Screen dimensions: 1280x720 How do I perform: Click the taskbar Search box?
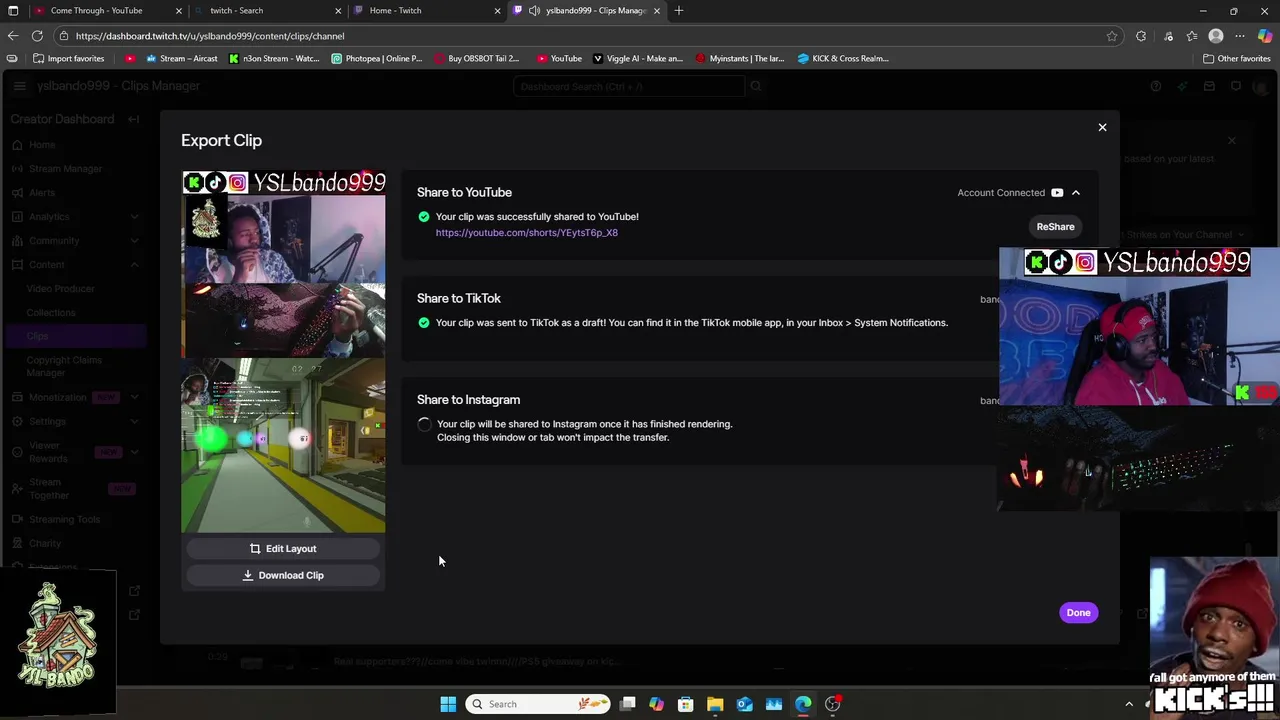pyautogui.click(x=538, y=704)
